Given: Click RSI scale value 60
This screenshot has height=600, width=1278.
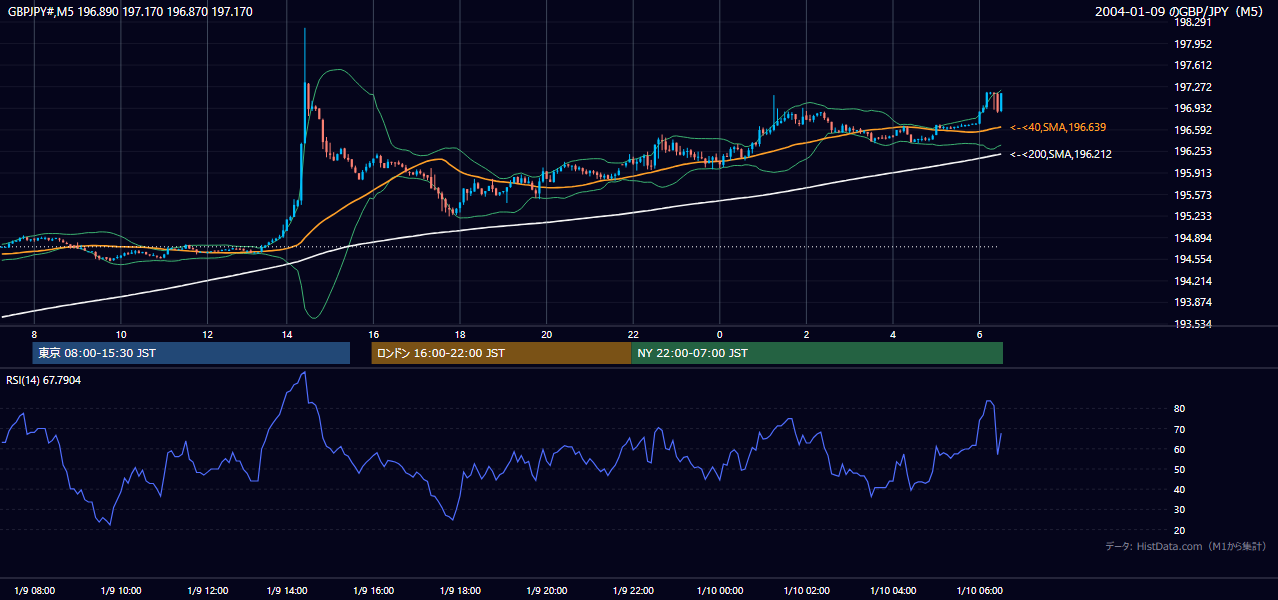Looking at the screenshot, I should [1179, 449].
